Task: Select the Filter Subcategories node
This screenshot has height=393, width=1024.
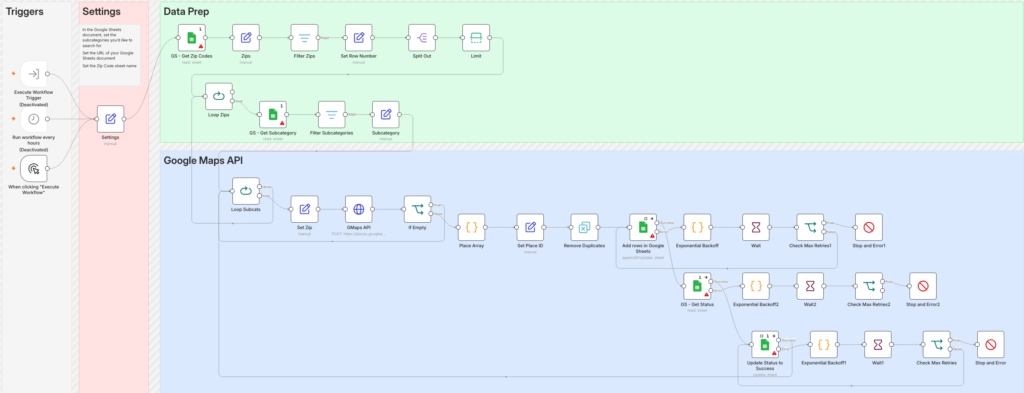Action: (332, 114)
